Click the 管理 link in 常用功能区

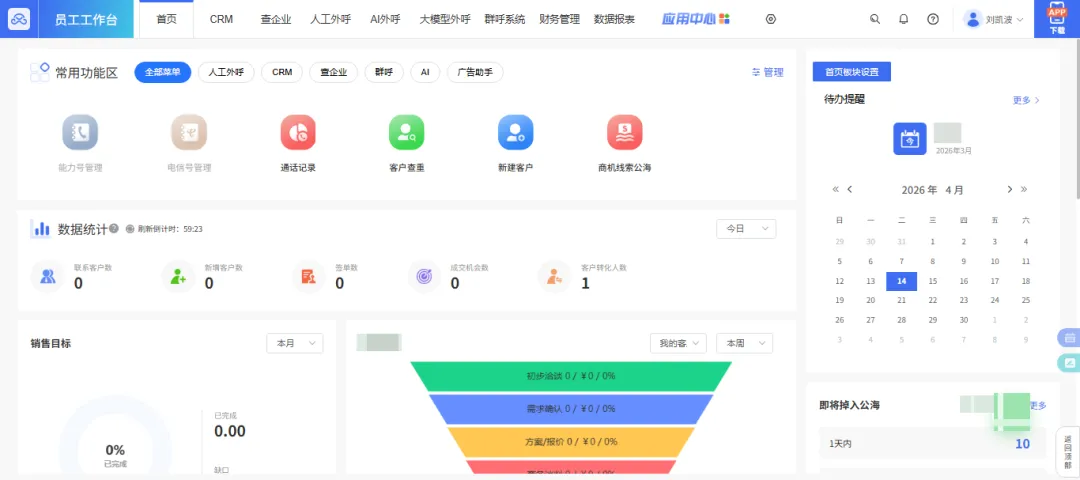point(767,72)
